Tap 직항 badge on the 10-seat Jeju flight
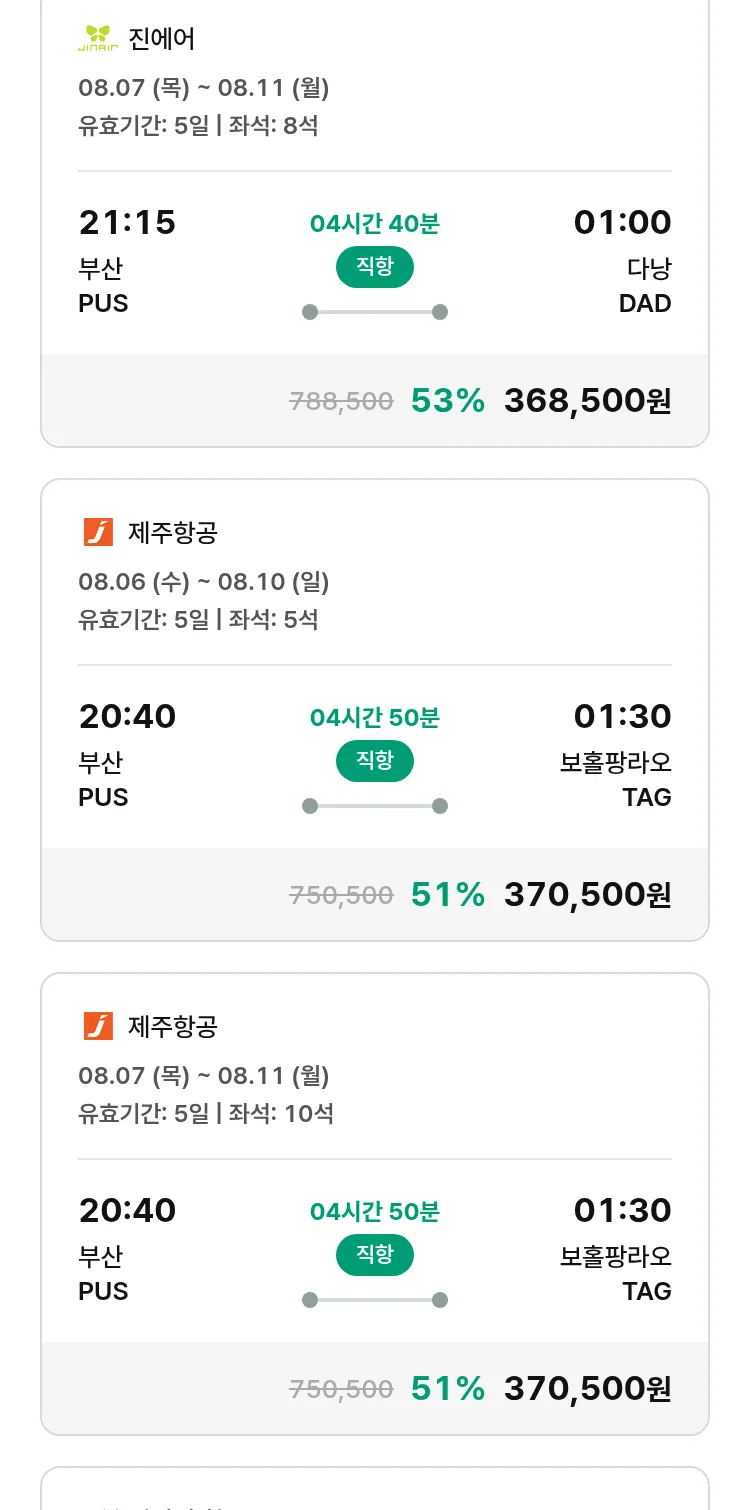The image size is (750, 1510). [374, 1255]
